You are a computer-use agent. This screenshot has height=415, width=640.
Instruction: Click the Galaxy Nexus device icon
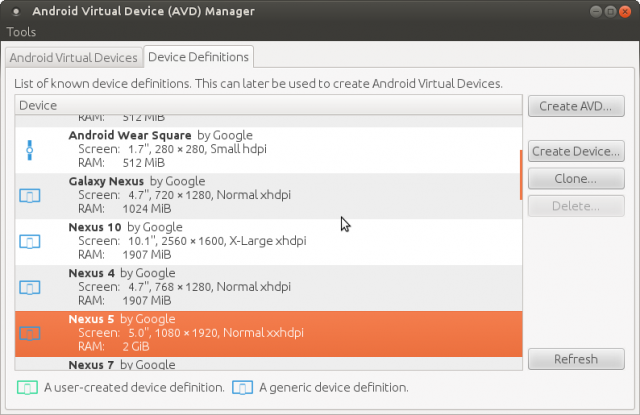point(30,196)
